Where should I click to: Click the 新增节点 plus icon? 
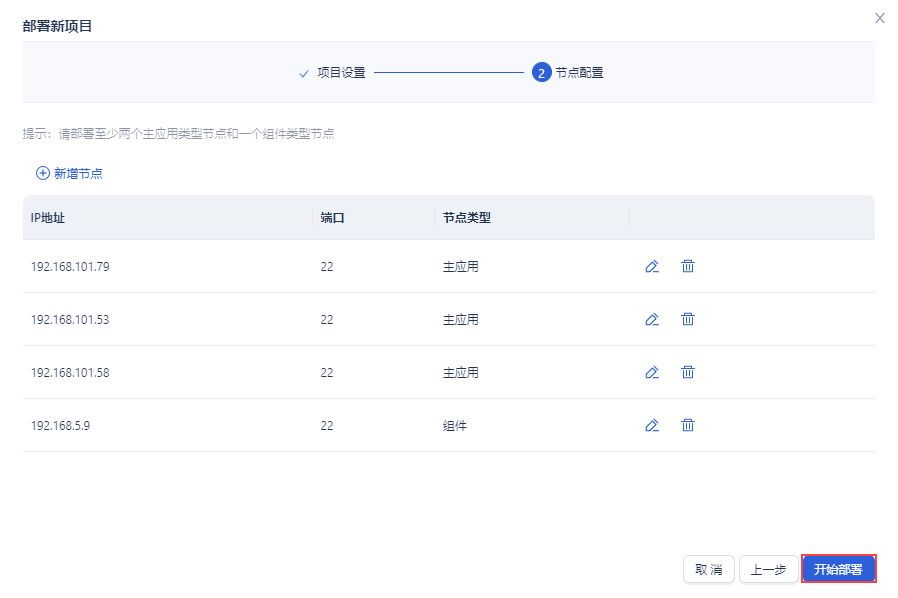pyautogui.click(x=43, y=173)
